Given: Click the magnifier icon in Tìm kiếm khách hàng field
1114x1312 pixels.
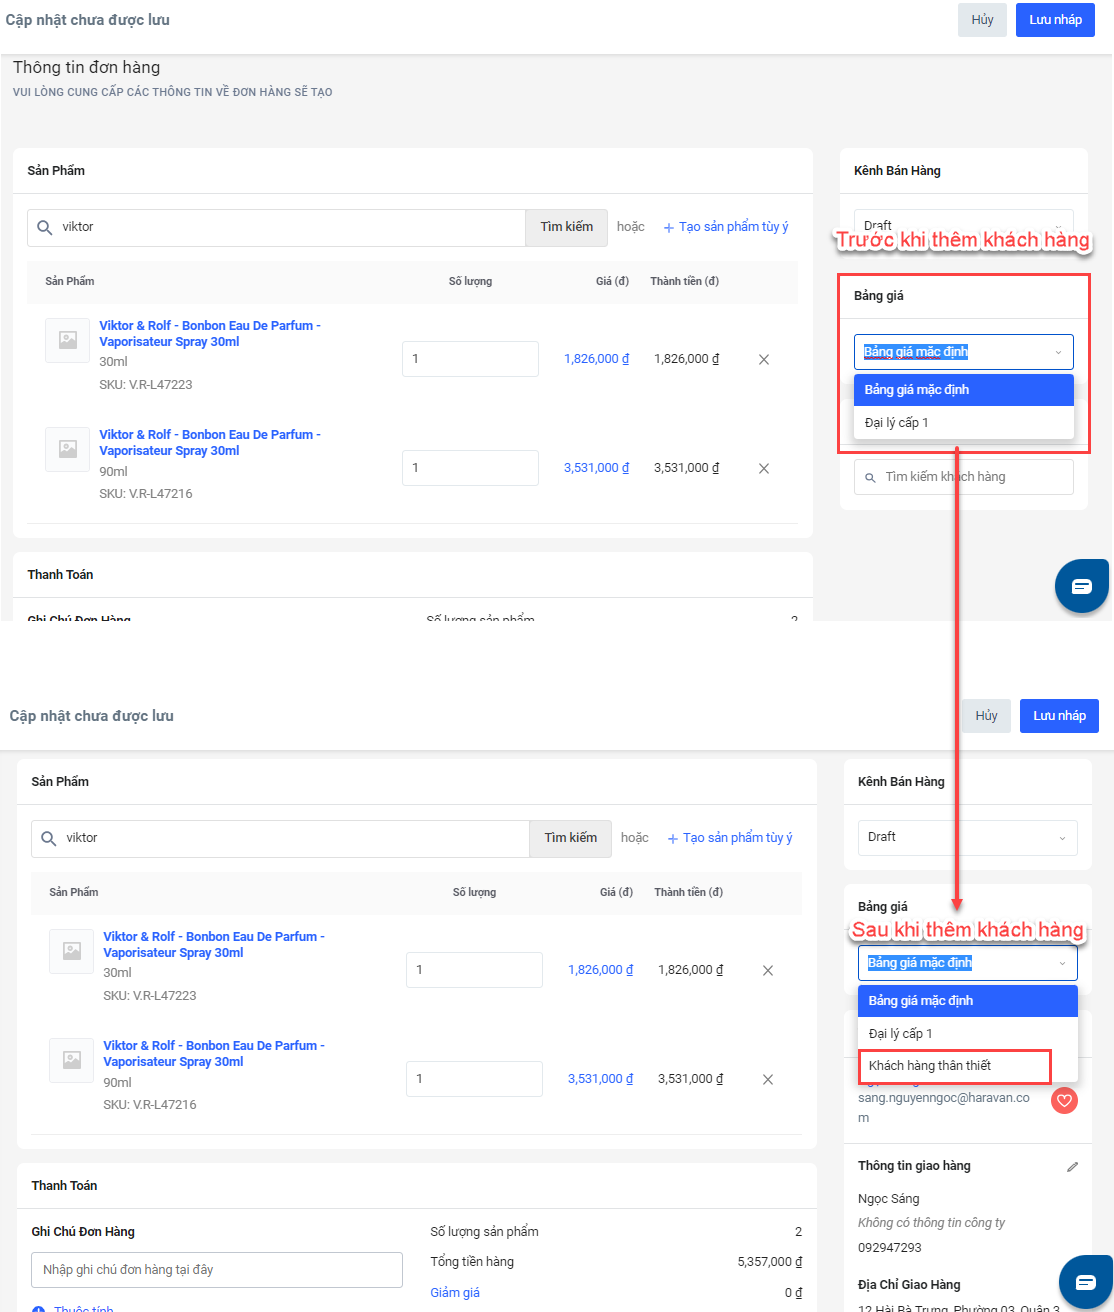Looking at the screenshot, I should (870, 478).
